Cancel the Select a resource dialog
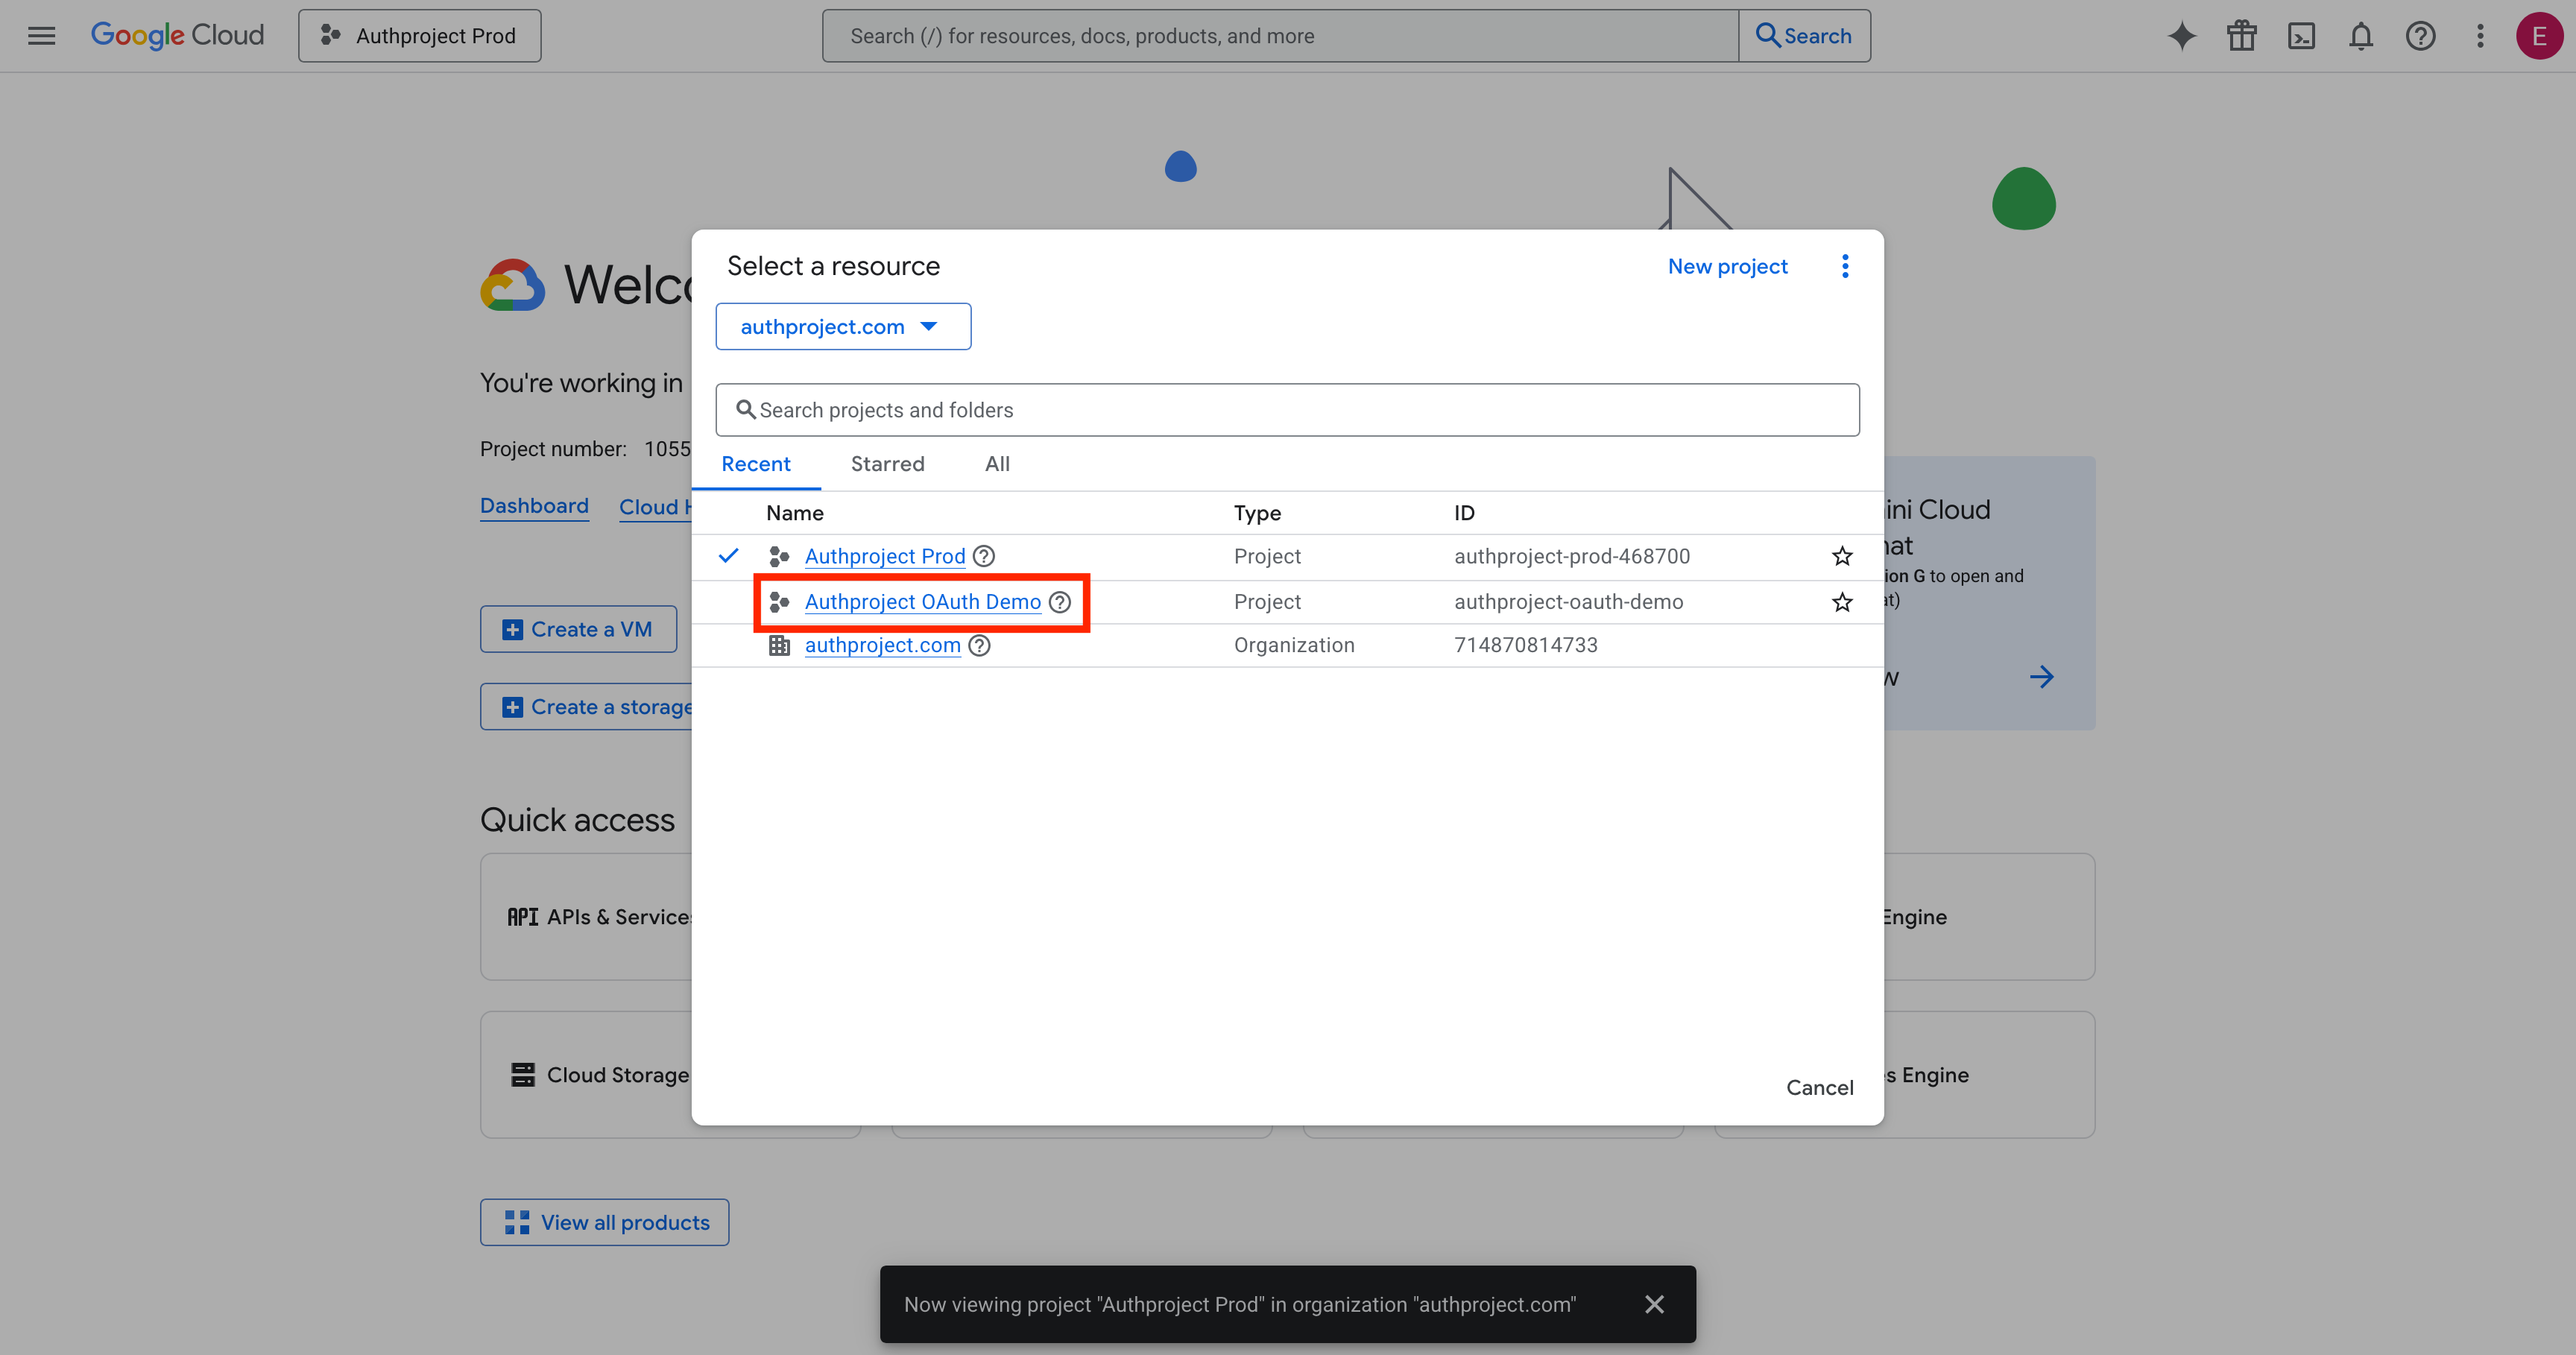 [x=1819, y=1087]
